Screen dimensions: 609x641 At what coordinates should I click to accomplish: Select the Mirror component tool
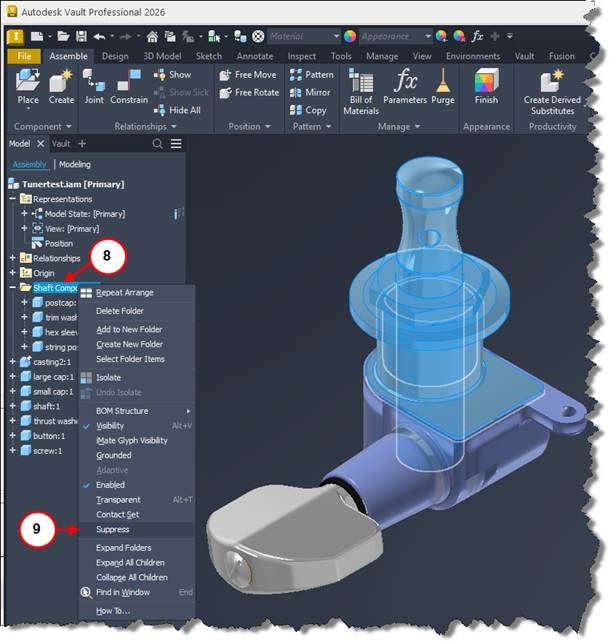pyautogui.click(x=310, y=93)
